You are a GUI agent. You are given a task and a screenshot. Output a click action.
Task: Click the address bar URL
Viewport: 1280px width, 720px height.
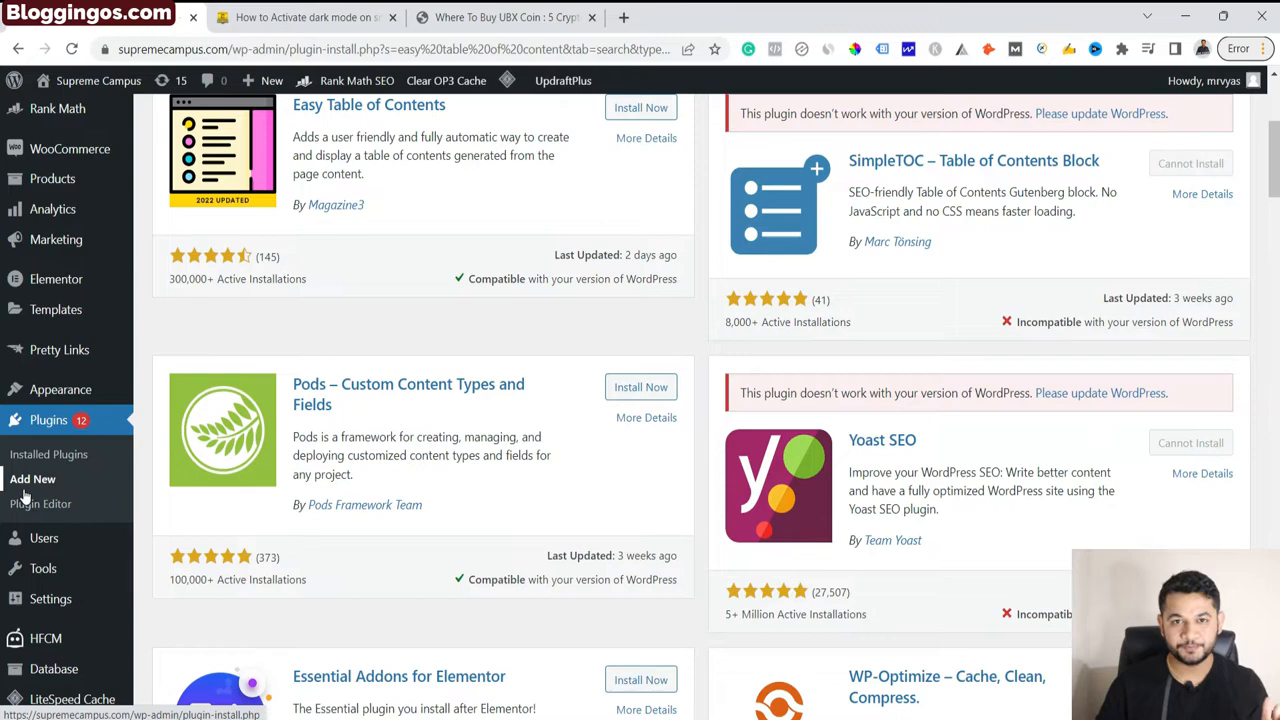click(394, 49)
